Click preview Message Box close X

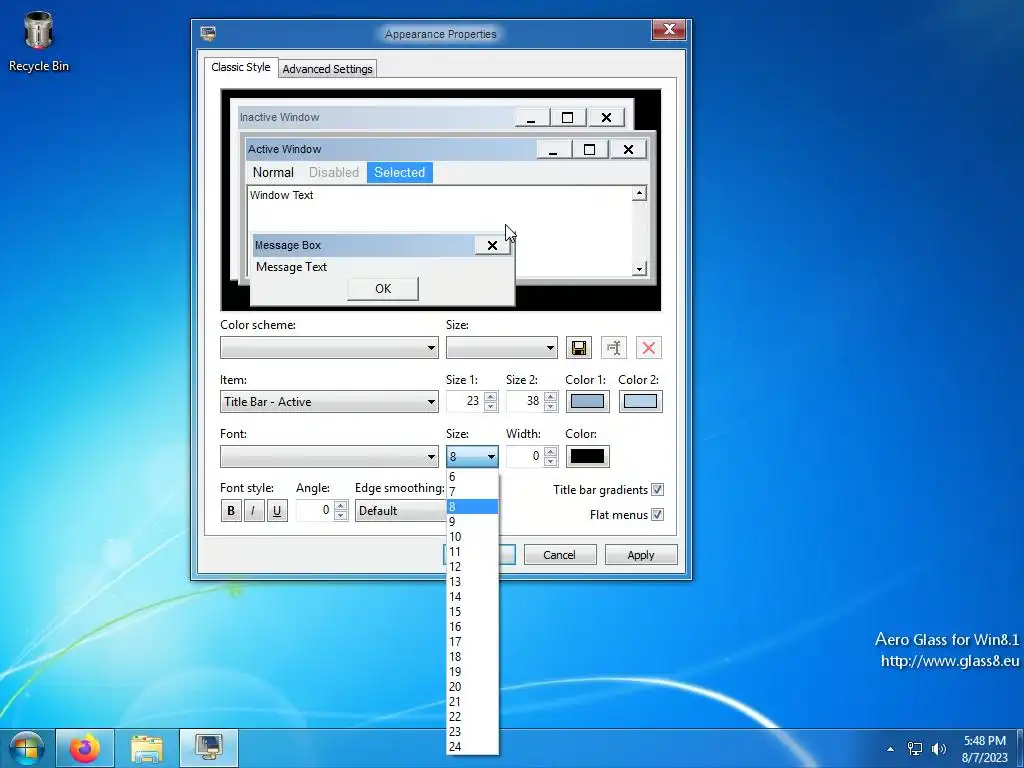tap(492, 246)
